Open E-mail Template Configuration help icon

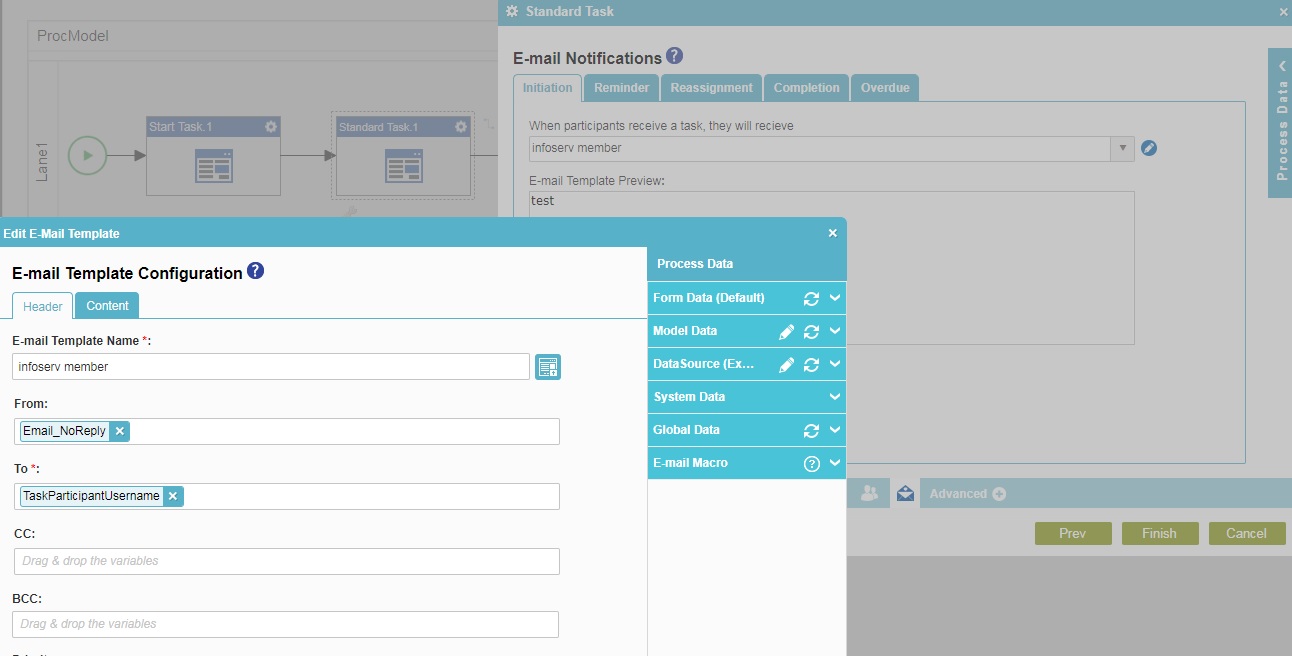tap(255, 271)
